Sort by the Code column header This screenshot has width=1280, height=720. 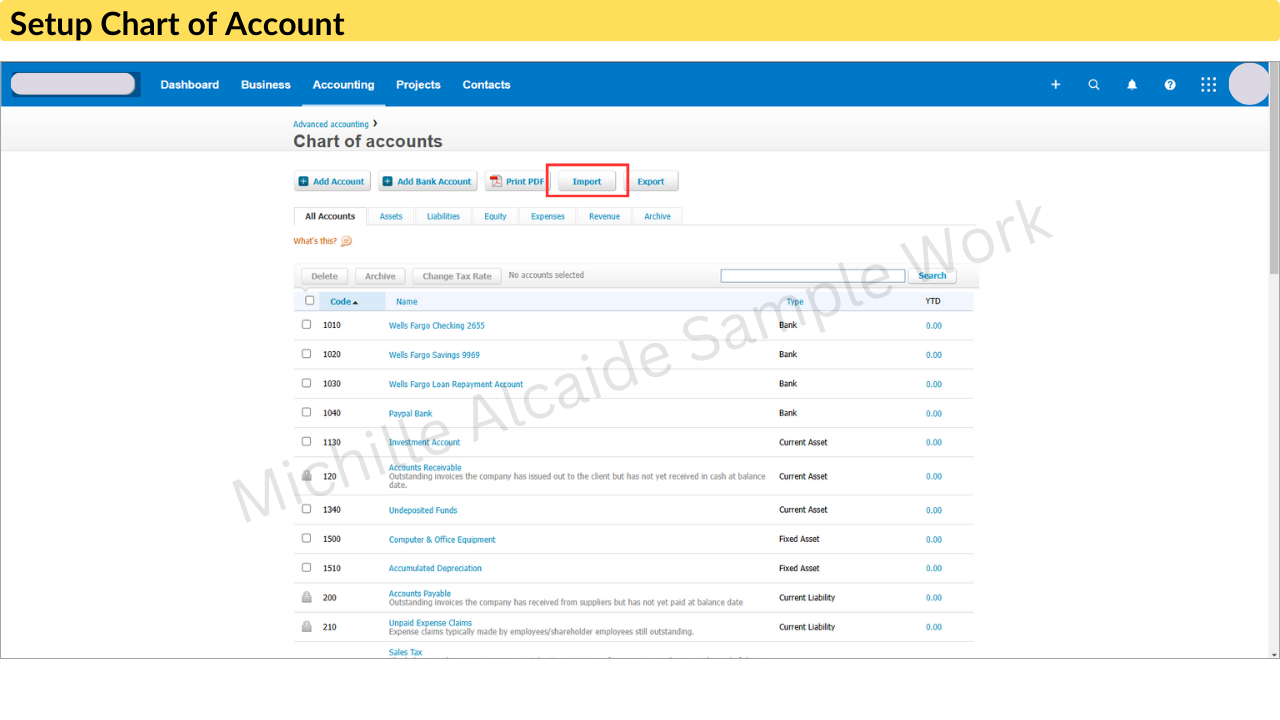tap(344, 301)
